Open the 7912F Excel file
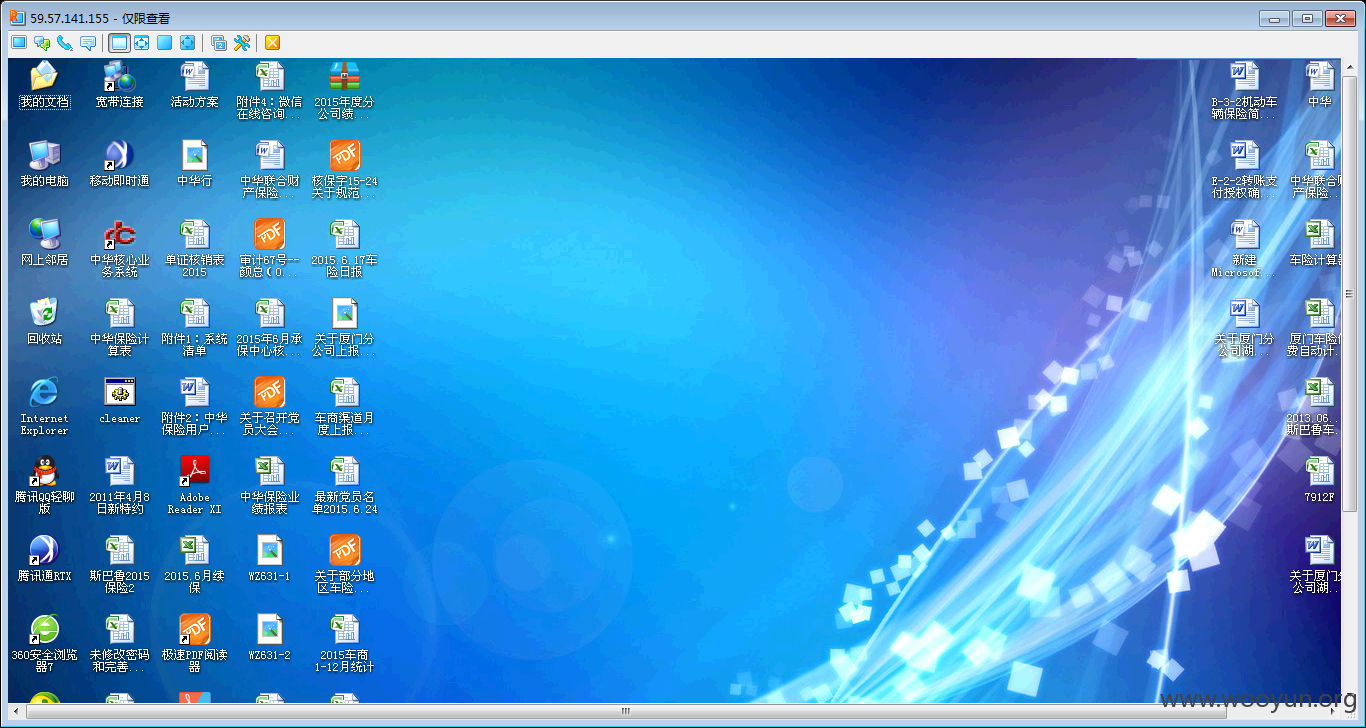The width and height of the screenshot is (1366, 728). 1319,480
